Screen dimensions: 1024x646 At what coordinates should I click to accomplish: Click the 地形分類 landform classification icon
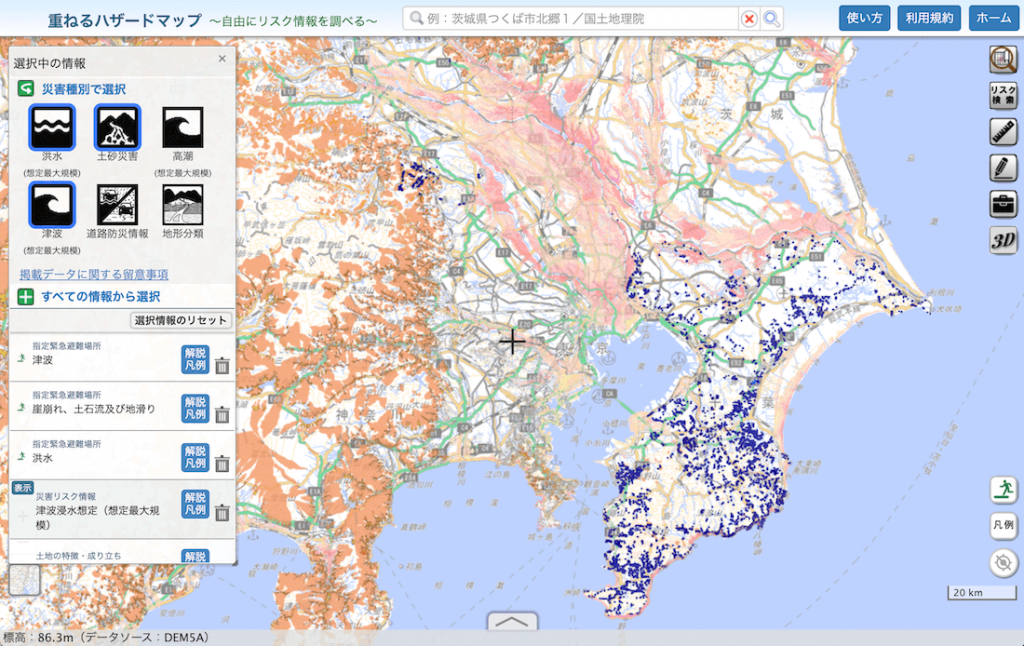tap(182, 204)
